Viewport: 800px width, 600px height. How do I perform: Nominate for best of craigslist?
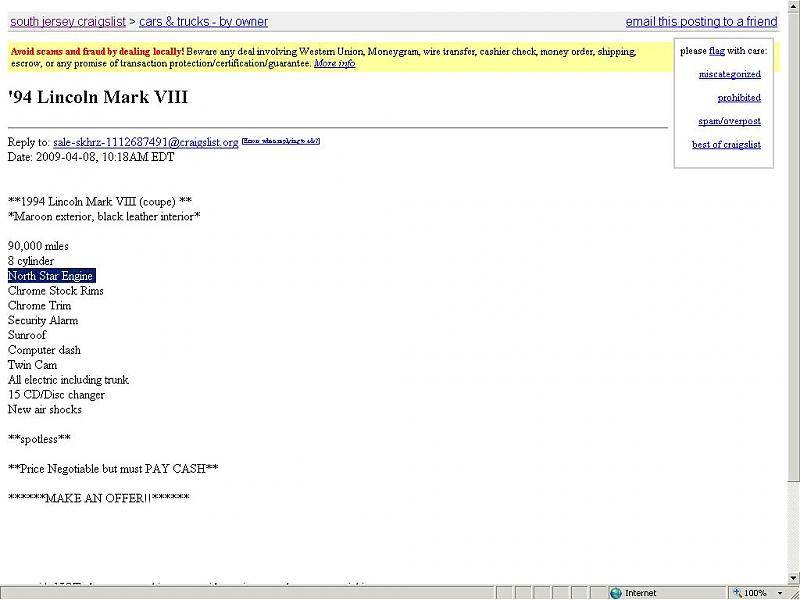click(x=726, y=145)
